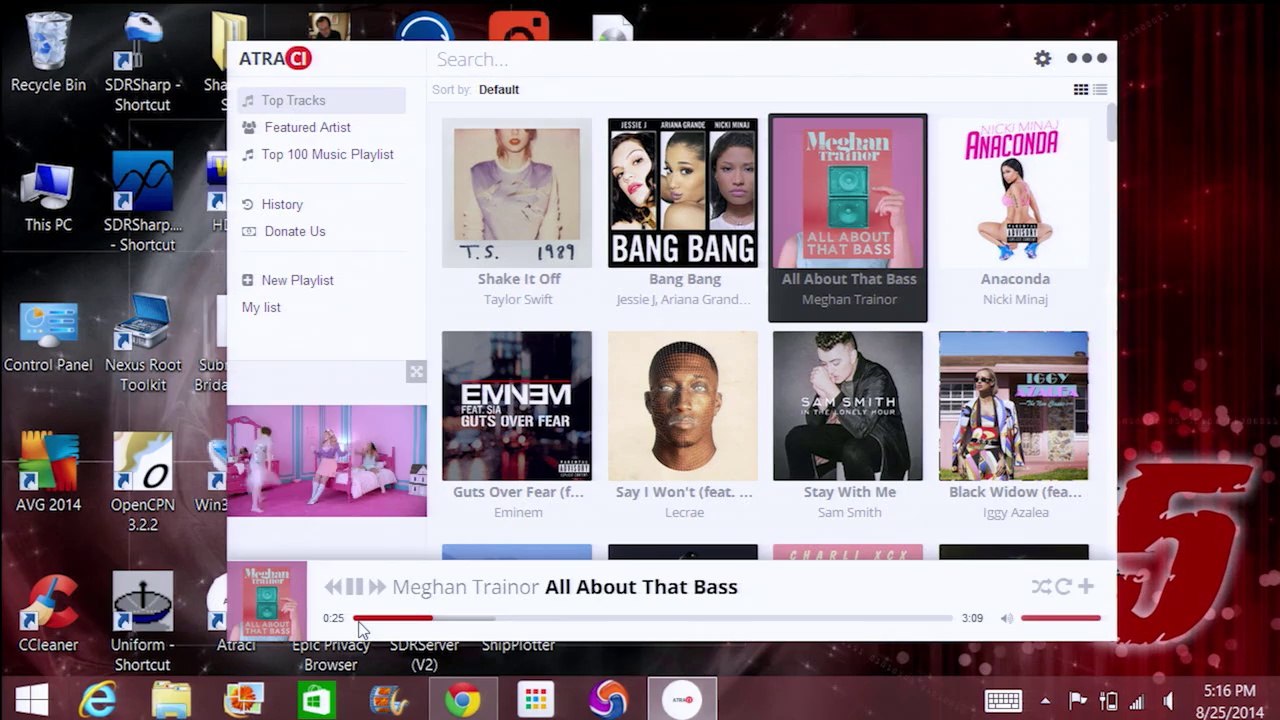Open the system volume tray icon
The height and width of the screenshot is (720, 1280).
click(x=1168, y=701)
